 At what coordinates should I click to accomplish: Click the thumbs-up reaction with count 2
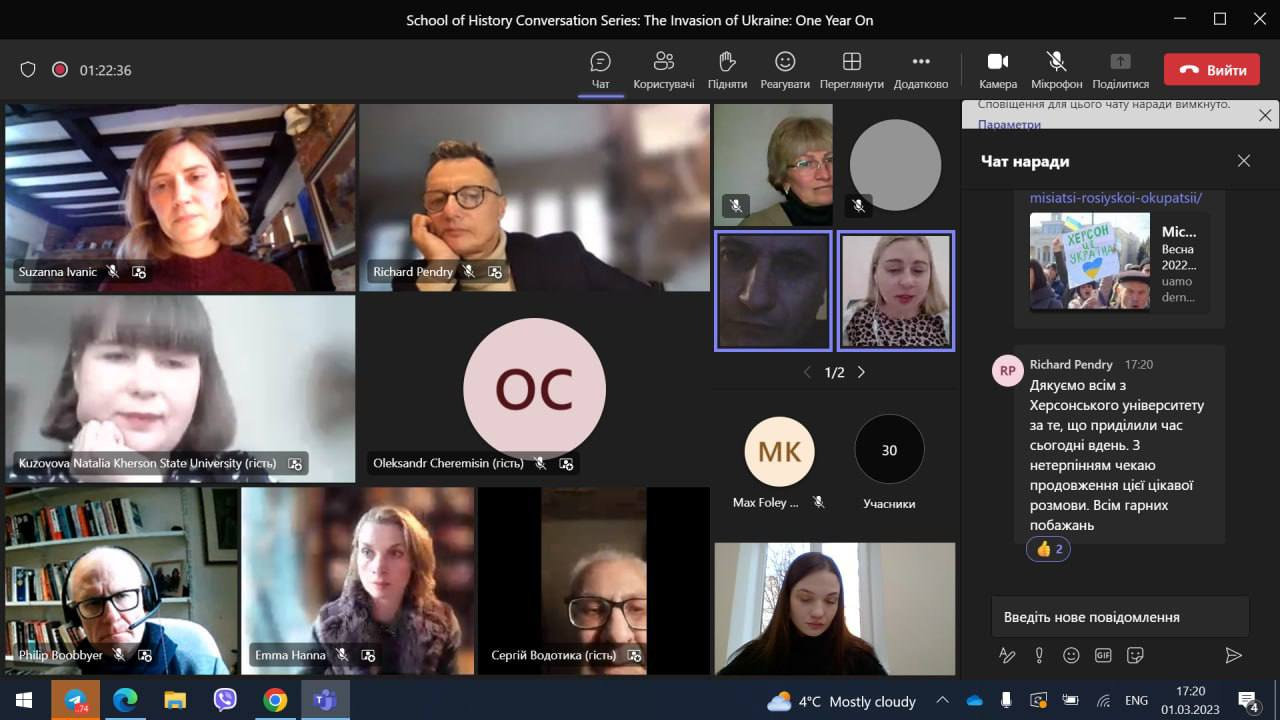tap(1048, 549)
